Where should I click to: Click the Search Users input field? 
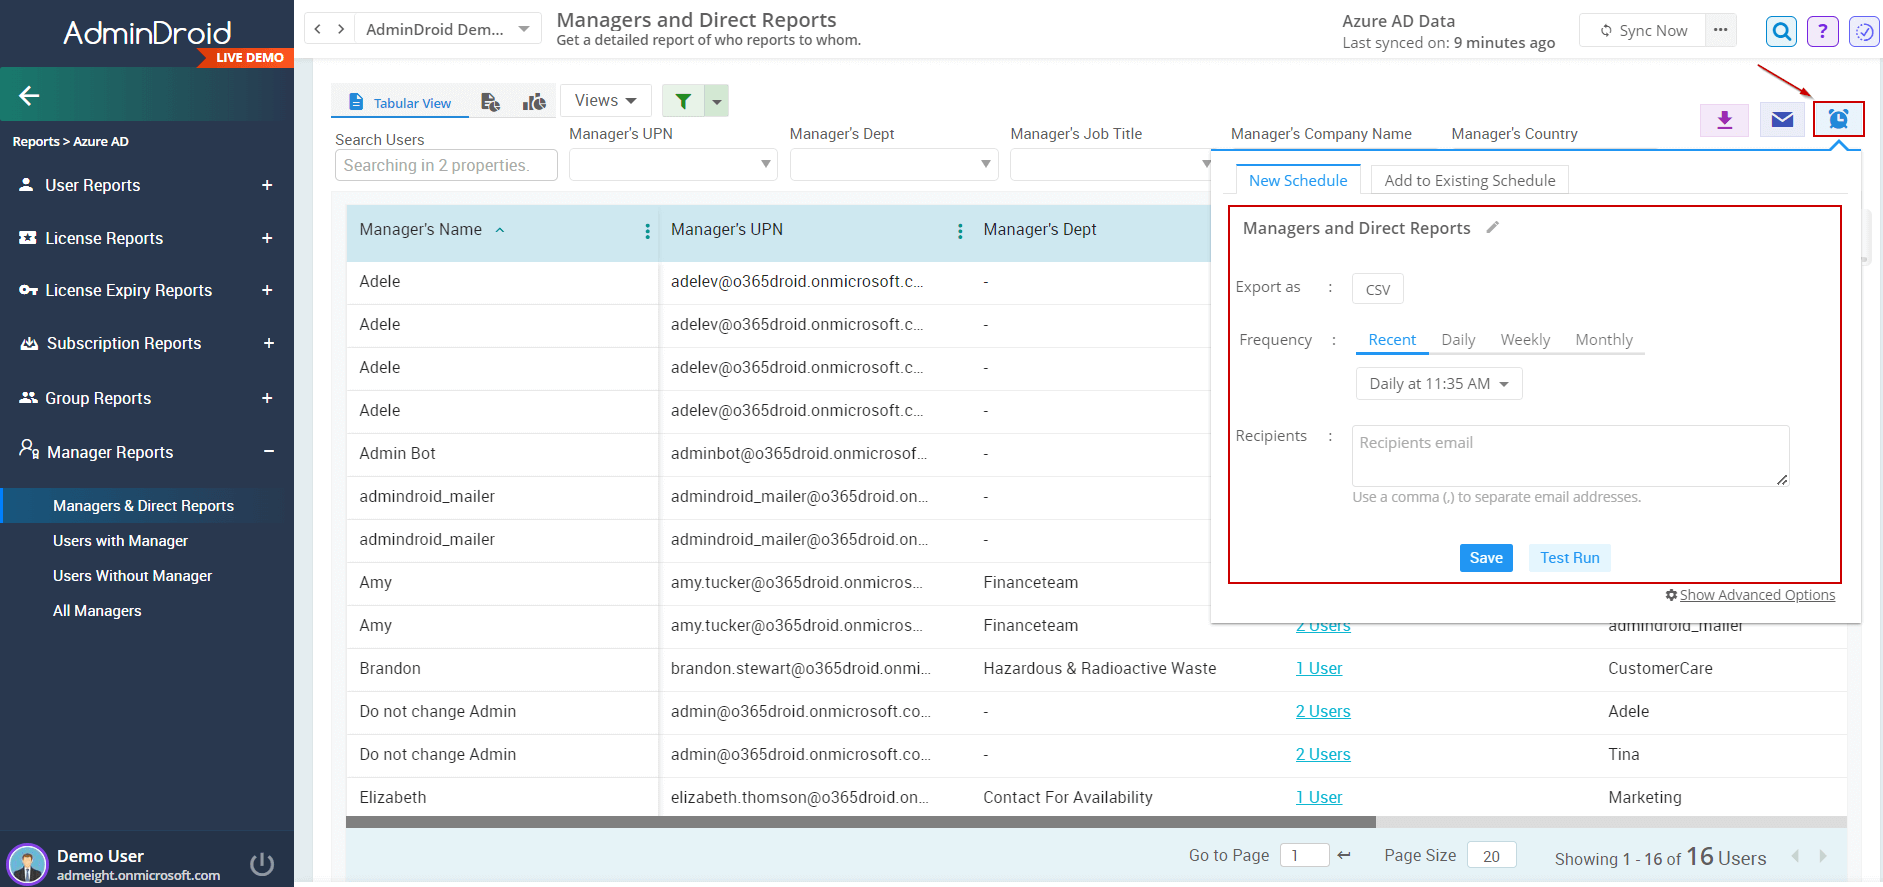coord(446,165)
